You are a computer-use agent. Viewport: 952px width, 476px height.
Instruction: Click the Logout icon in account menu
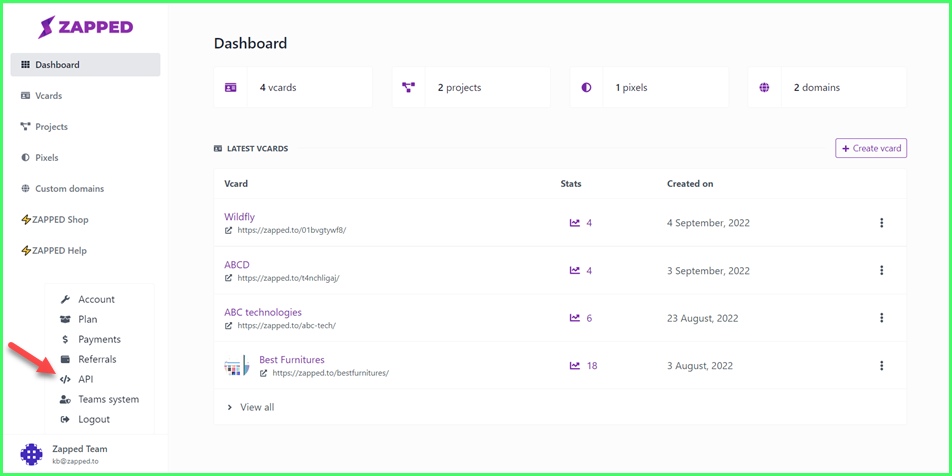coord(66,420)
